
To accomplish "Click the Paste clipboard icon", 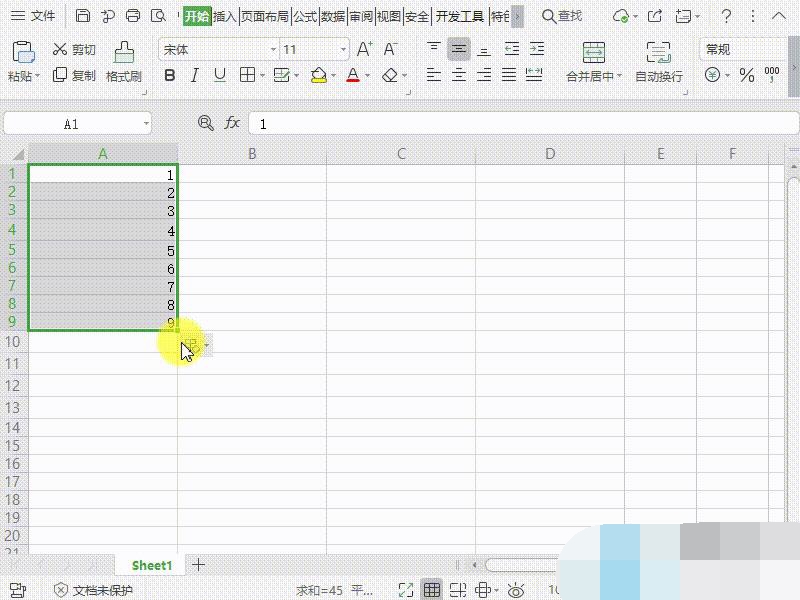I will click(x=23, y=53).
